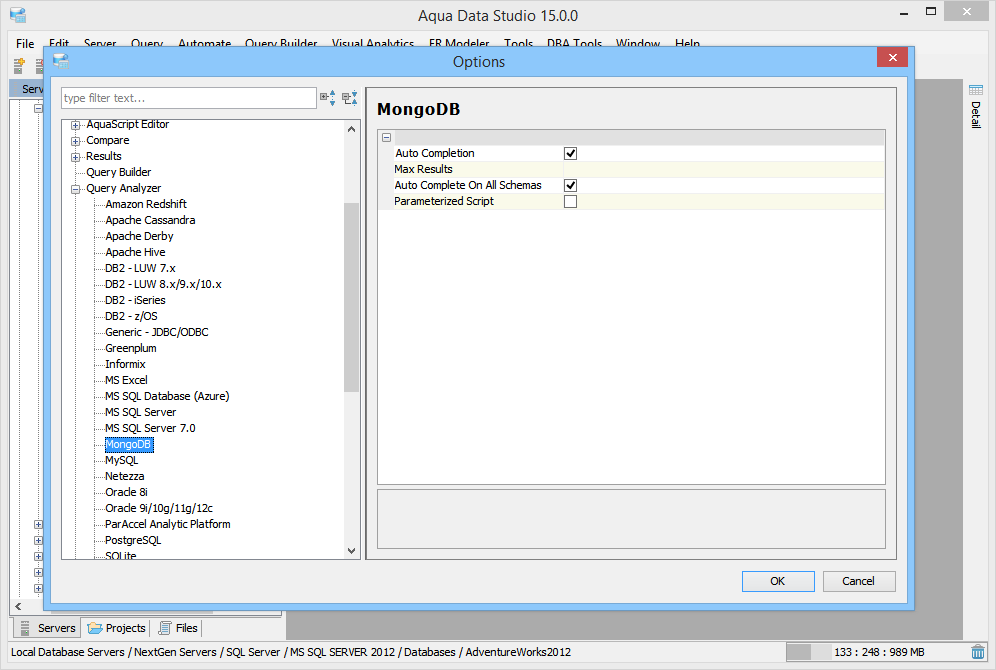Image resolution: width=996 pixels, height=670 pixels.
Task: Expand the AquaScript Editor node
Action: 76,125
